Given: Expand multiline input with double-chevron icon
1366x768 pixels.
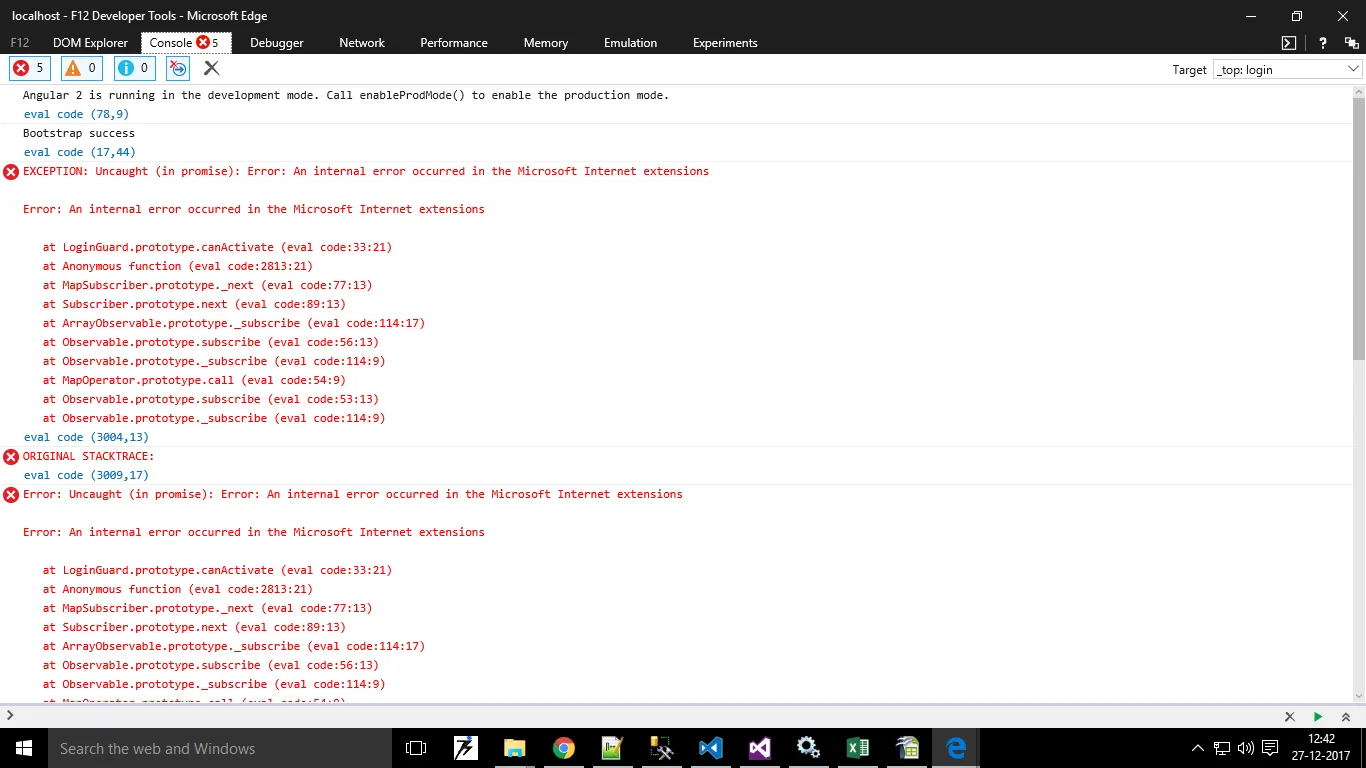Looking at the screenshot, I should click(1346, 717).
